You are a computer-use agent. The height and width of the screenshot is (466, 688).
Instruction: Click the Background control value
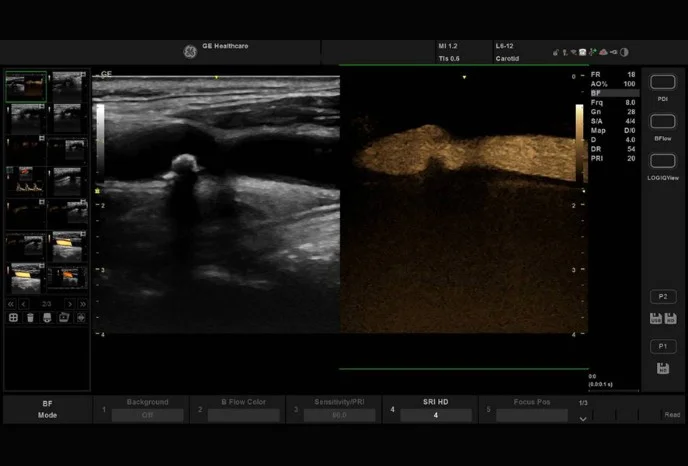point(147,415)
